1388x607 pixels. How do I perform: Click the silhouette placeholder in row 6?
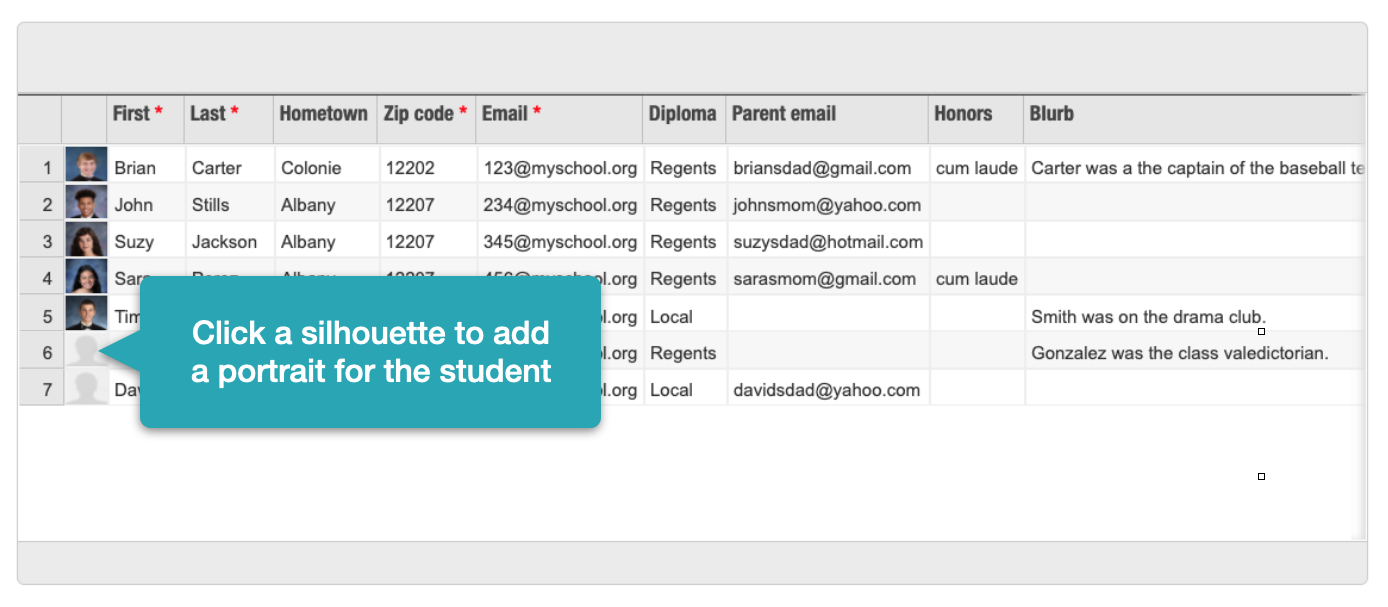point(85,351)
